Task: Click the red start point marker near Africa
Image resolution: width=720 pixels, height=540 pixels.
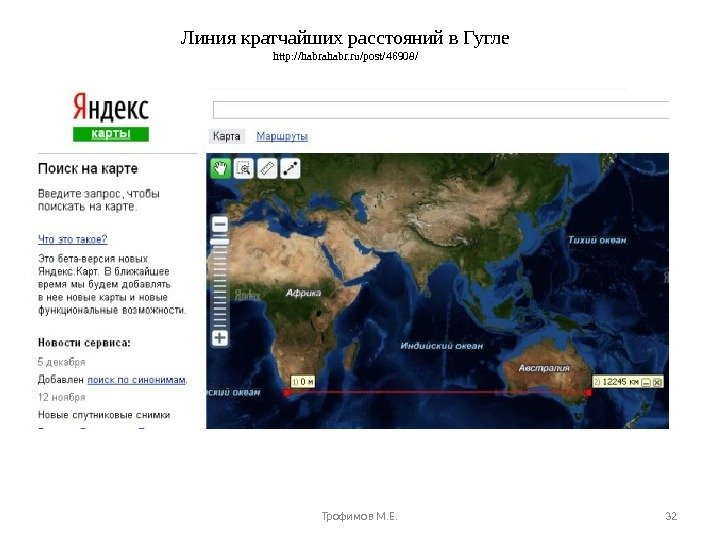Action: coord(287,392)
